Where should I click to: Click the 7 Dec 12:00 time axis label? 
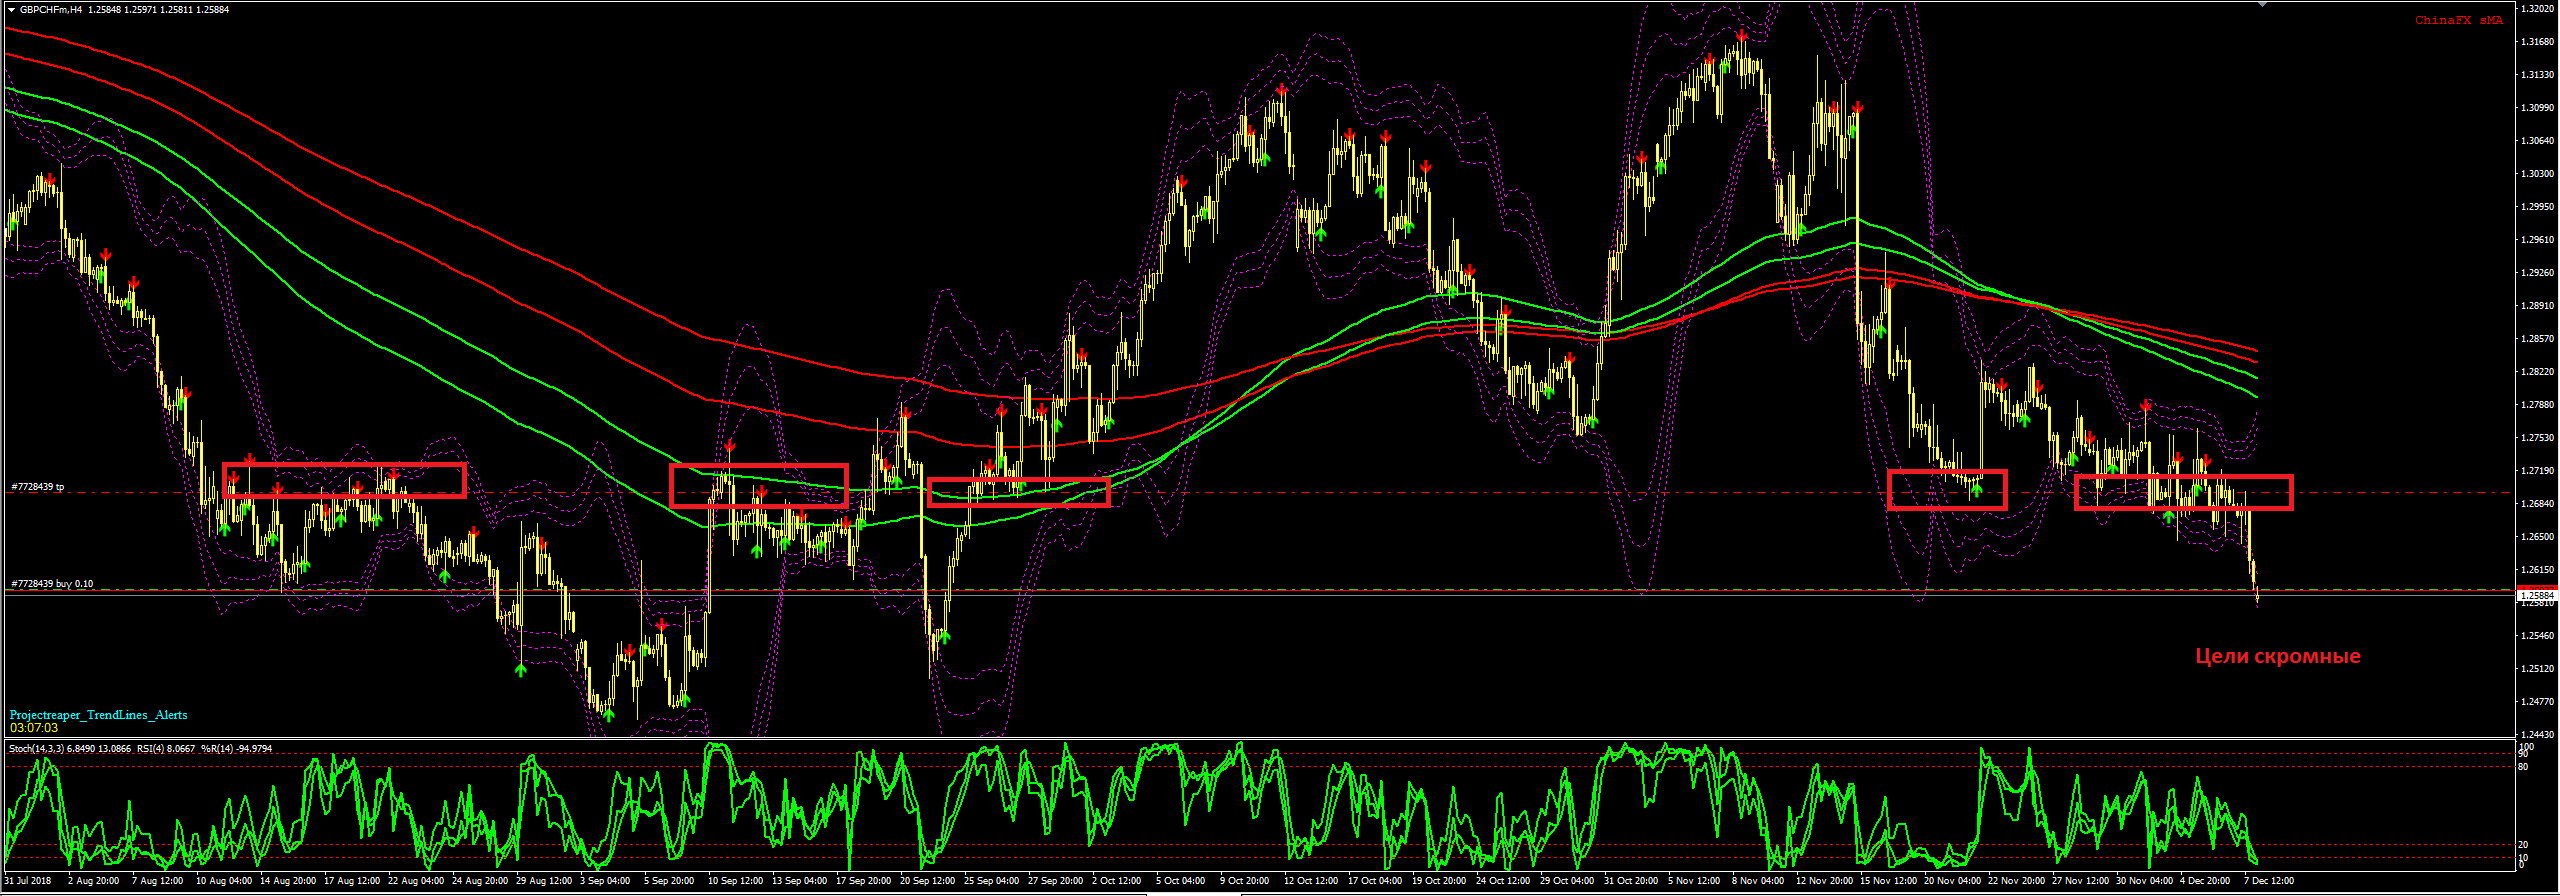(2269, 881)
